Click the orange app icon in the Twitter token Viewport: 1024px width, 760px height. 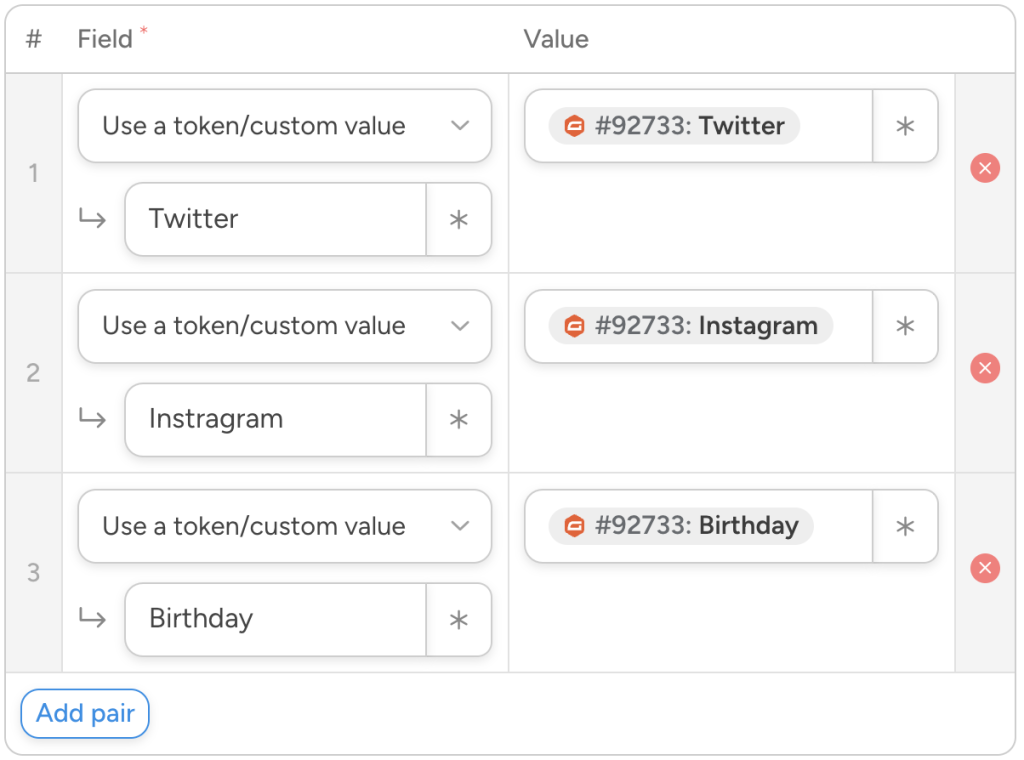573,126
